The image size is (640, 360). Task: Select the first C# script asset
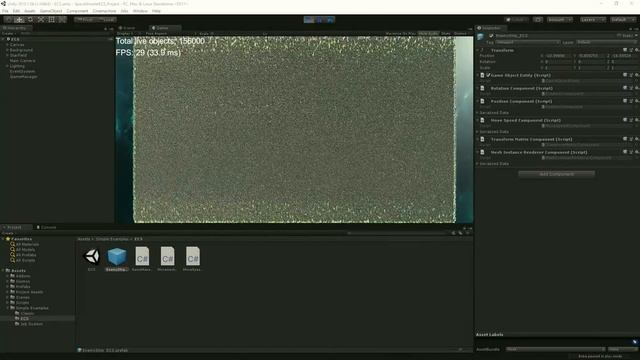(x=142, y=257)
